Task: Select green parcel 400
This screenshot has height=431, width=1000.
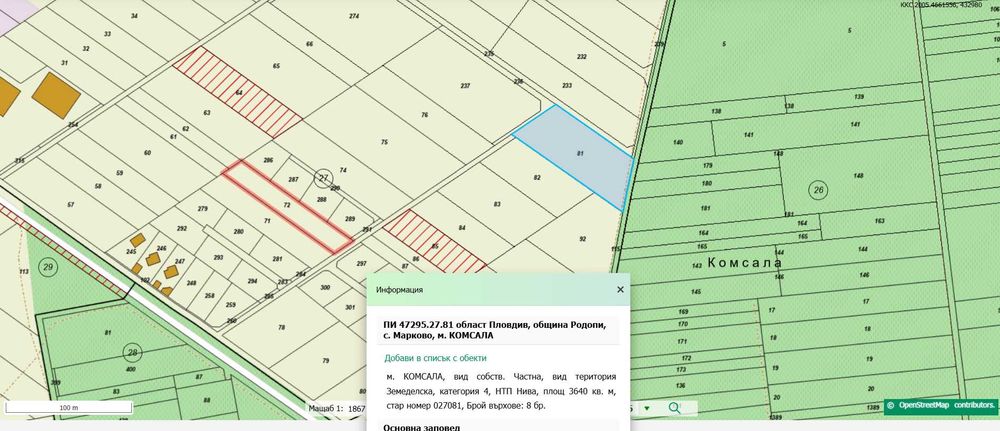Action: [131, 369]
